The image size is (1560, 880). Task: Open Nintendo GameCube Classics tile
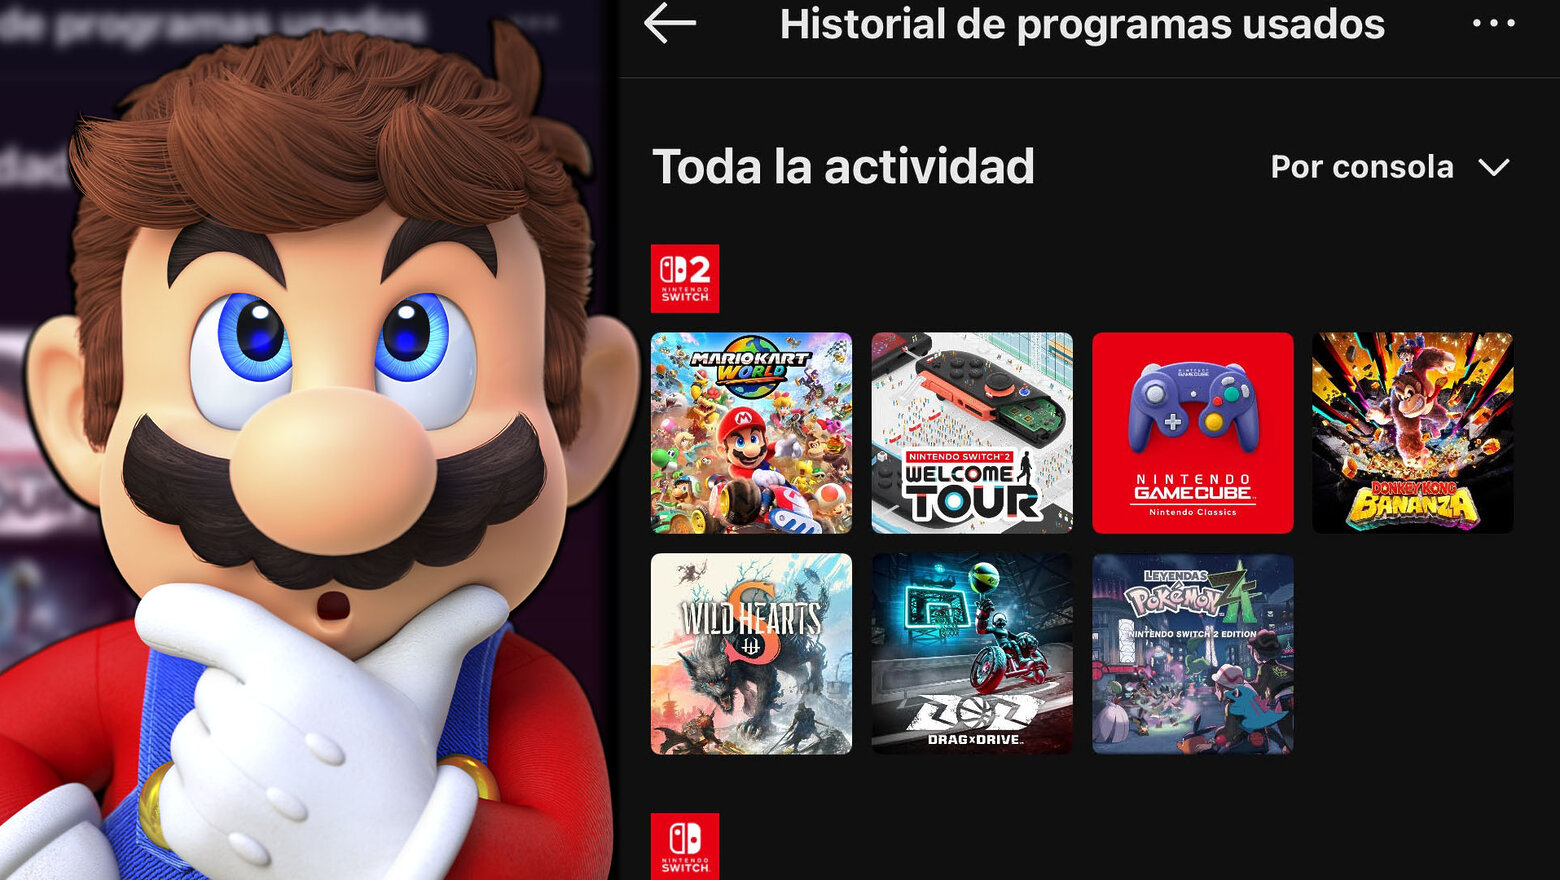tap(1193, 433)
